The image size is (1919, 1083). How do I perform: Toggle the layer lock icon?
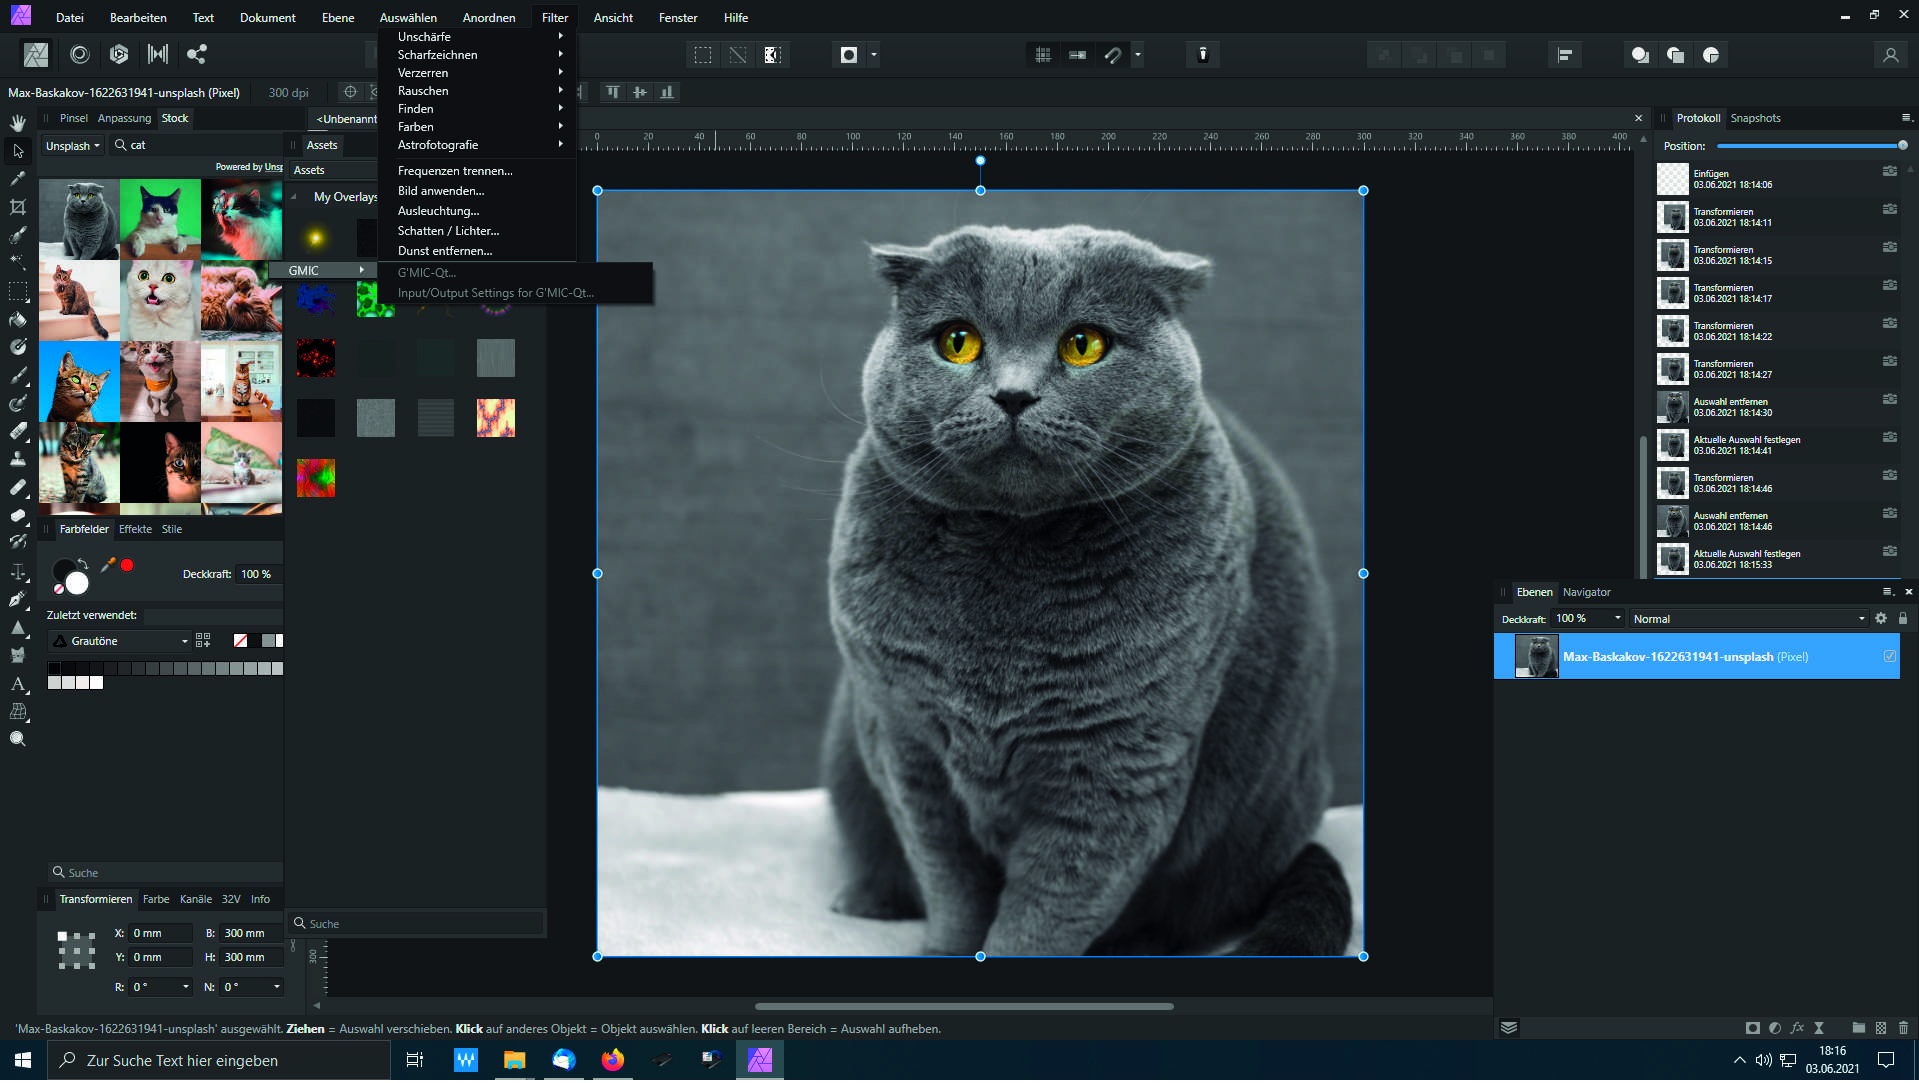[x=1903, y=619]
